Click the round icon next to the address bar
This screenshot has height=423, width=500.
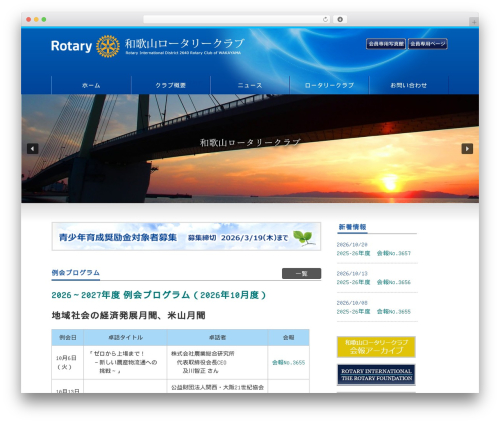(340, 20)
